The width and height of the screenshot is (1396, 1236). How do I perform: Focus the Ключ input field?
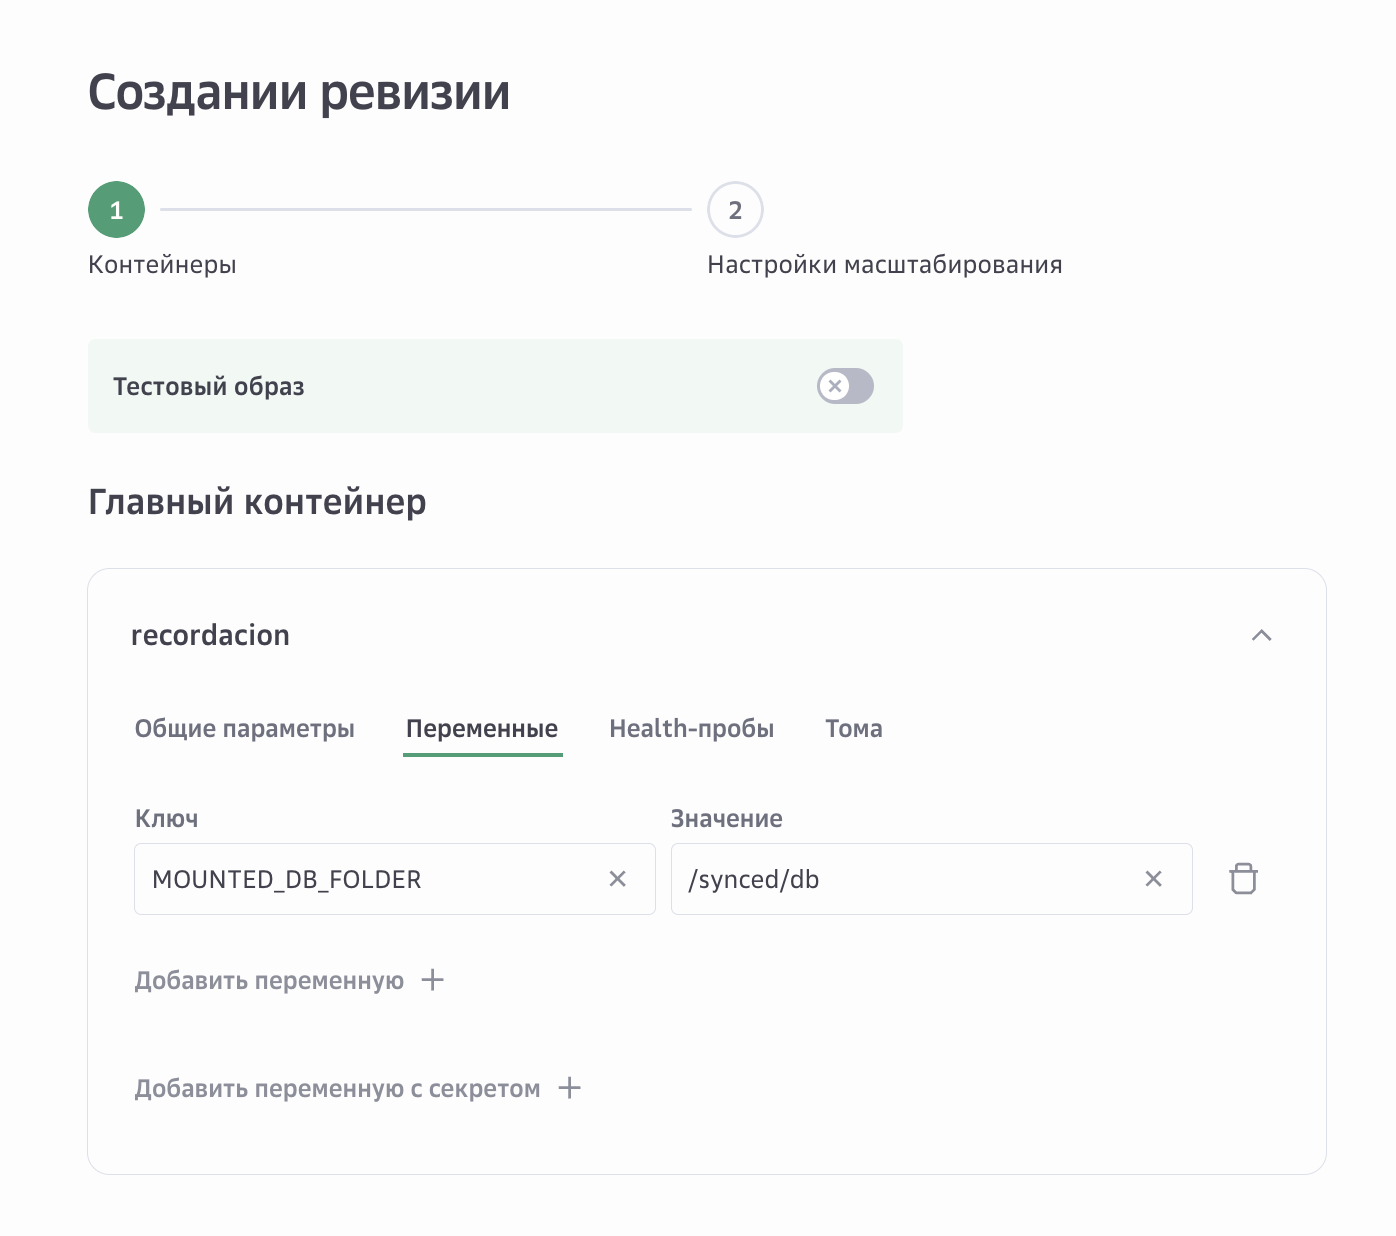370,879
